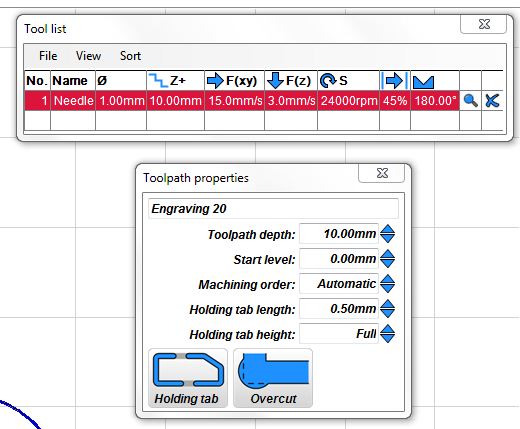
Task: Close the Tool list window
Action: point(484,24)
